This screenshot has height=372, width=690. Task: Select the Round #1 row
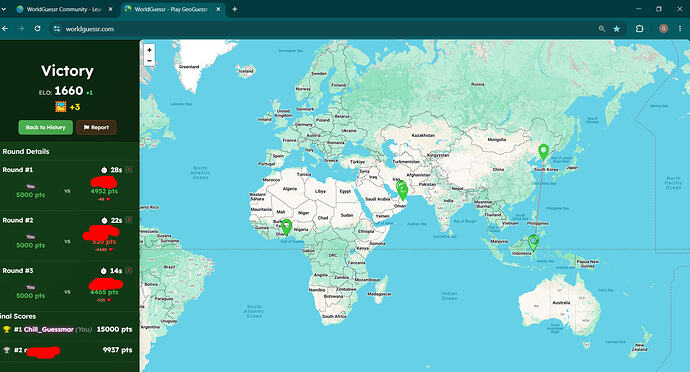[x=69, y=185]
